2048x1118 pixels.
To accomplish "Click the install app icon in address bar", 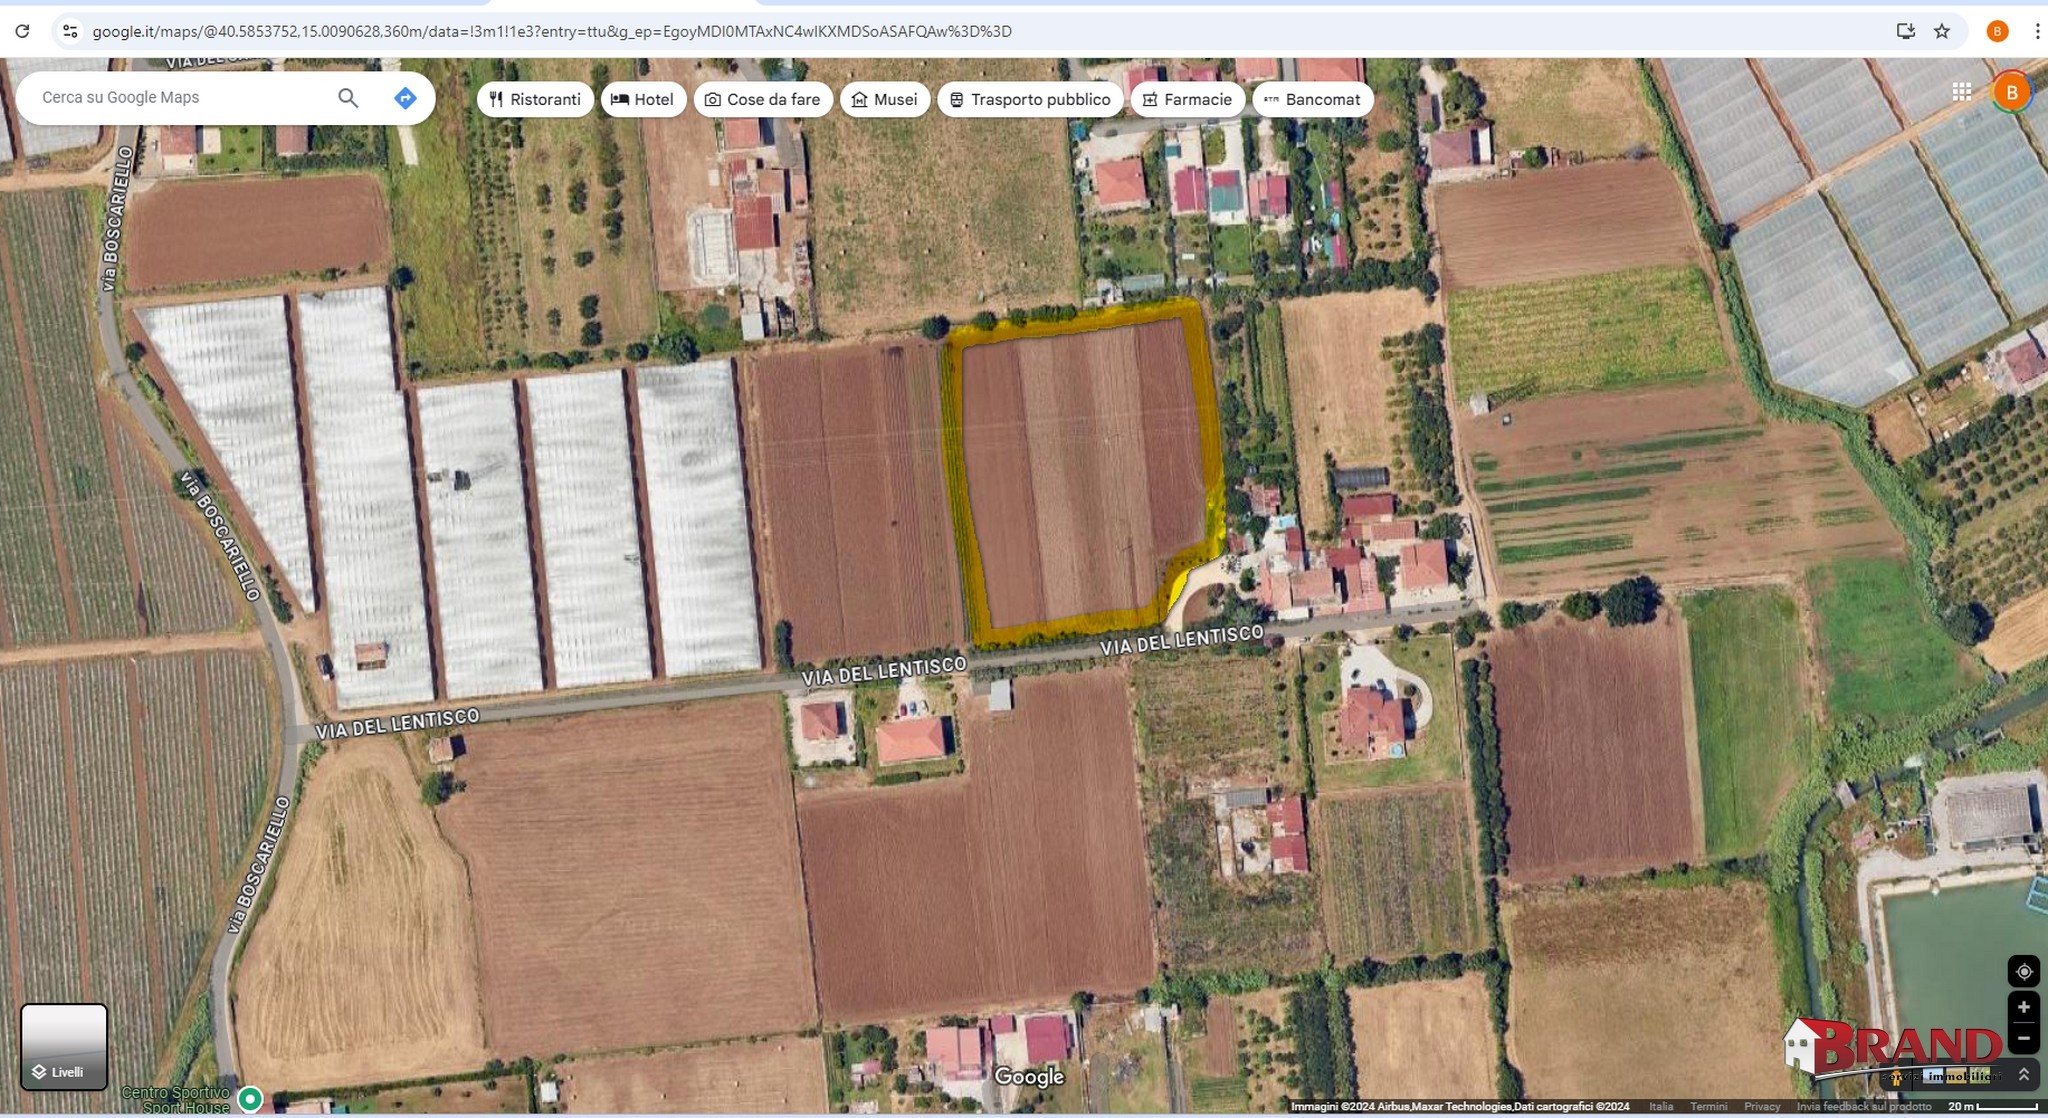I will (1905, 31).
